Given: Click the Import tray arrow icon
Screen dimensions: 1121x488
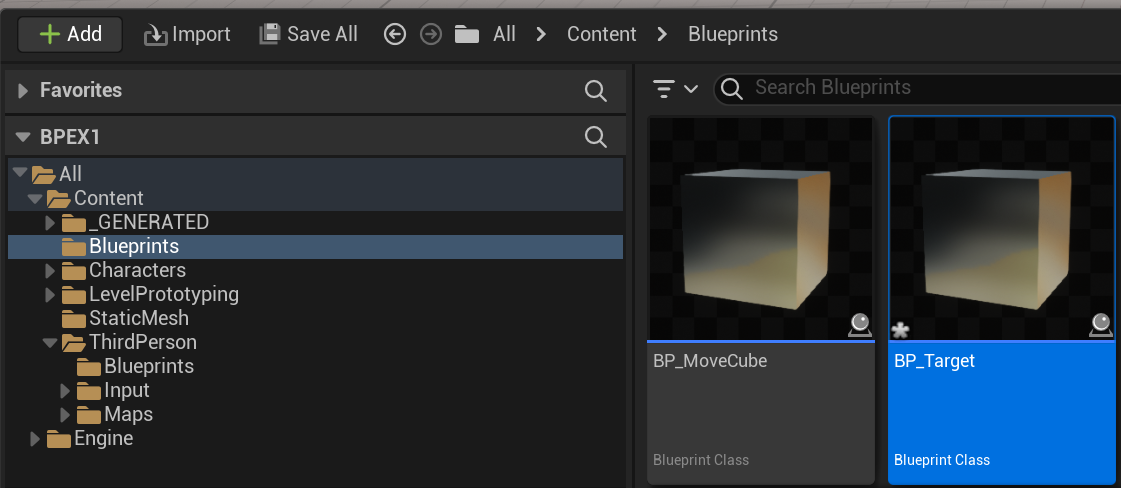Looking at the screenshot, I should pos(155,35).
